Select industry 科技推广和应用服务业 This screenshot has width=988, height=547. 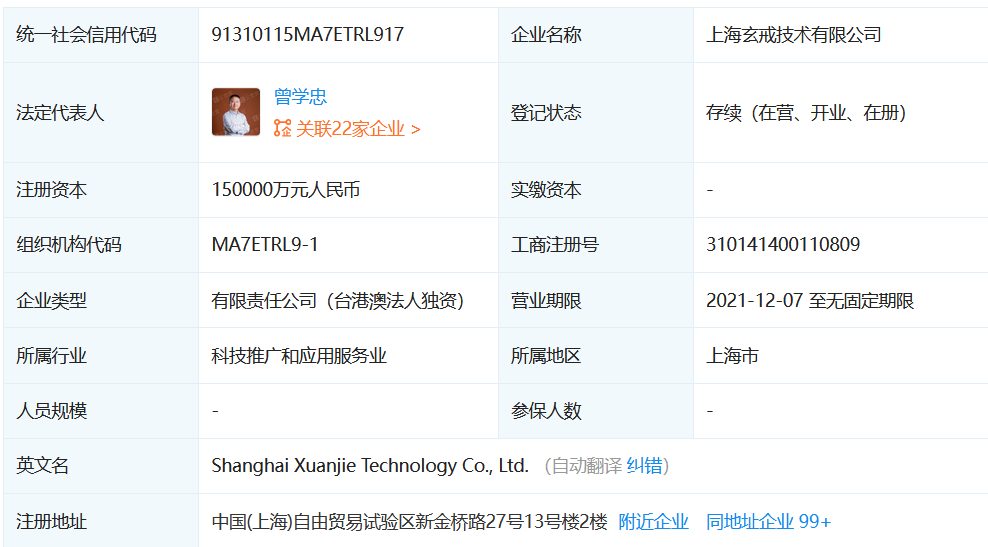(x=299, y=356)
